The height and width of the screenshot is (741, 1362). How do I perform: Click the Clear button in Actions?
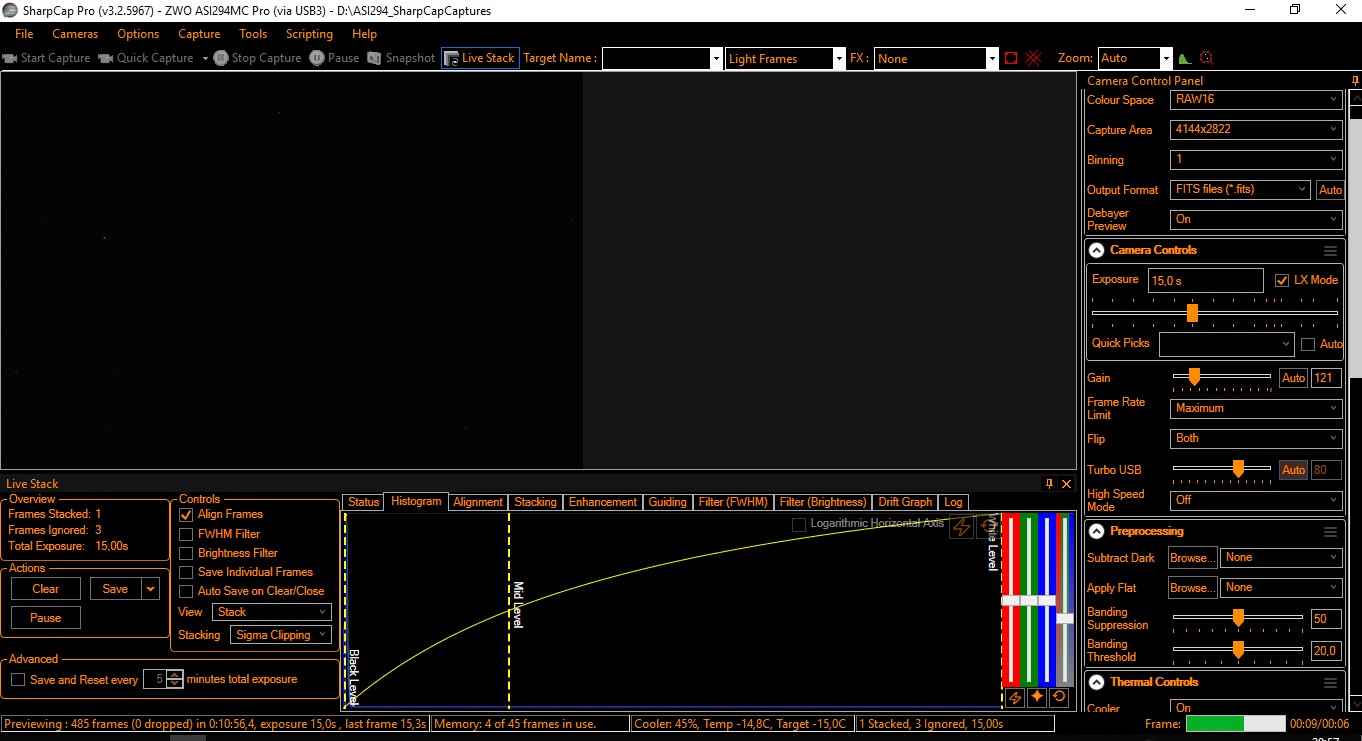[x=46, y=589]
